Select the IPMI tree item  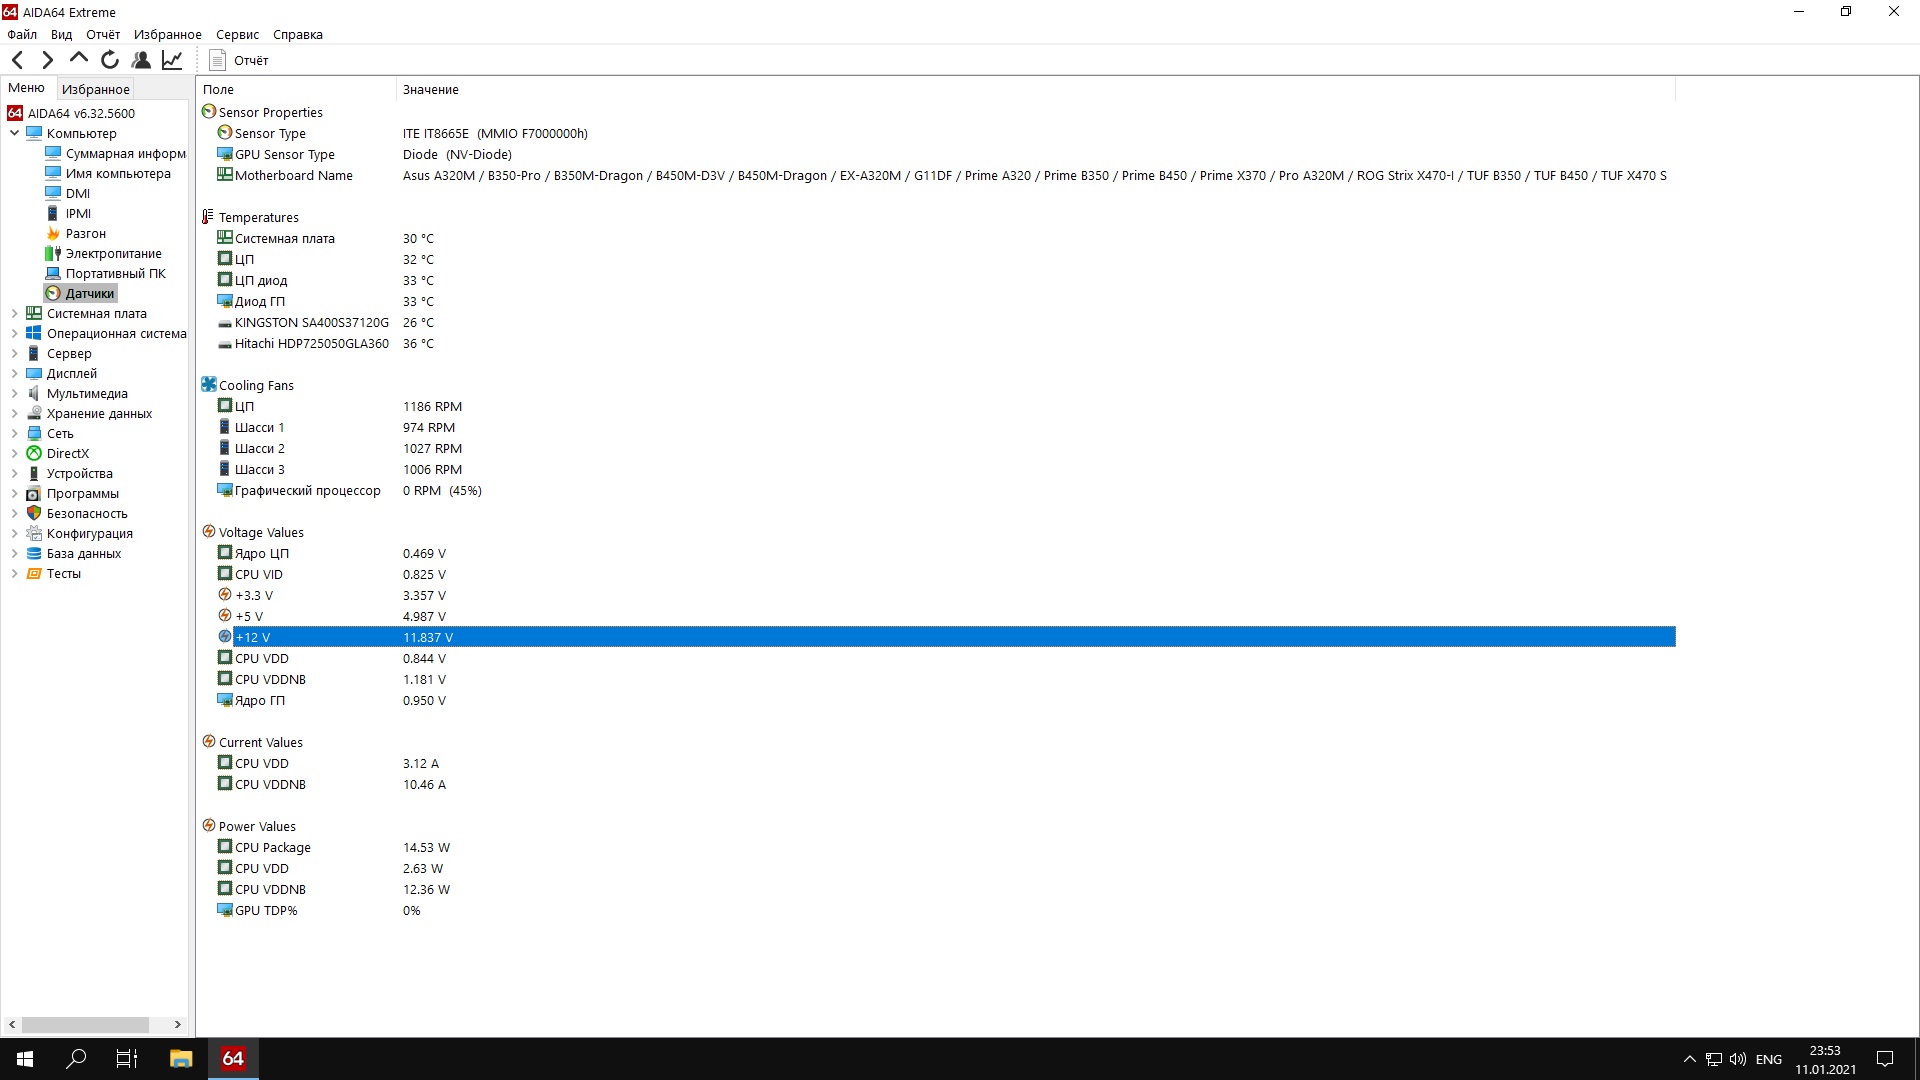(x=68, y=213)
